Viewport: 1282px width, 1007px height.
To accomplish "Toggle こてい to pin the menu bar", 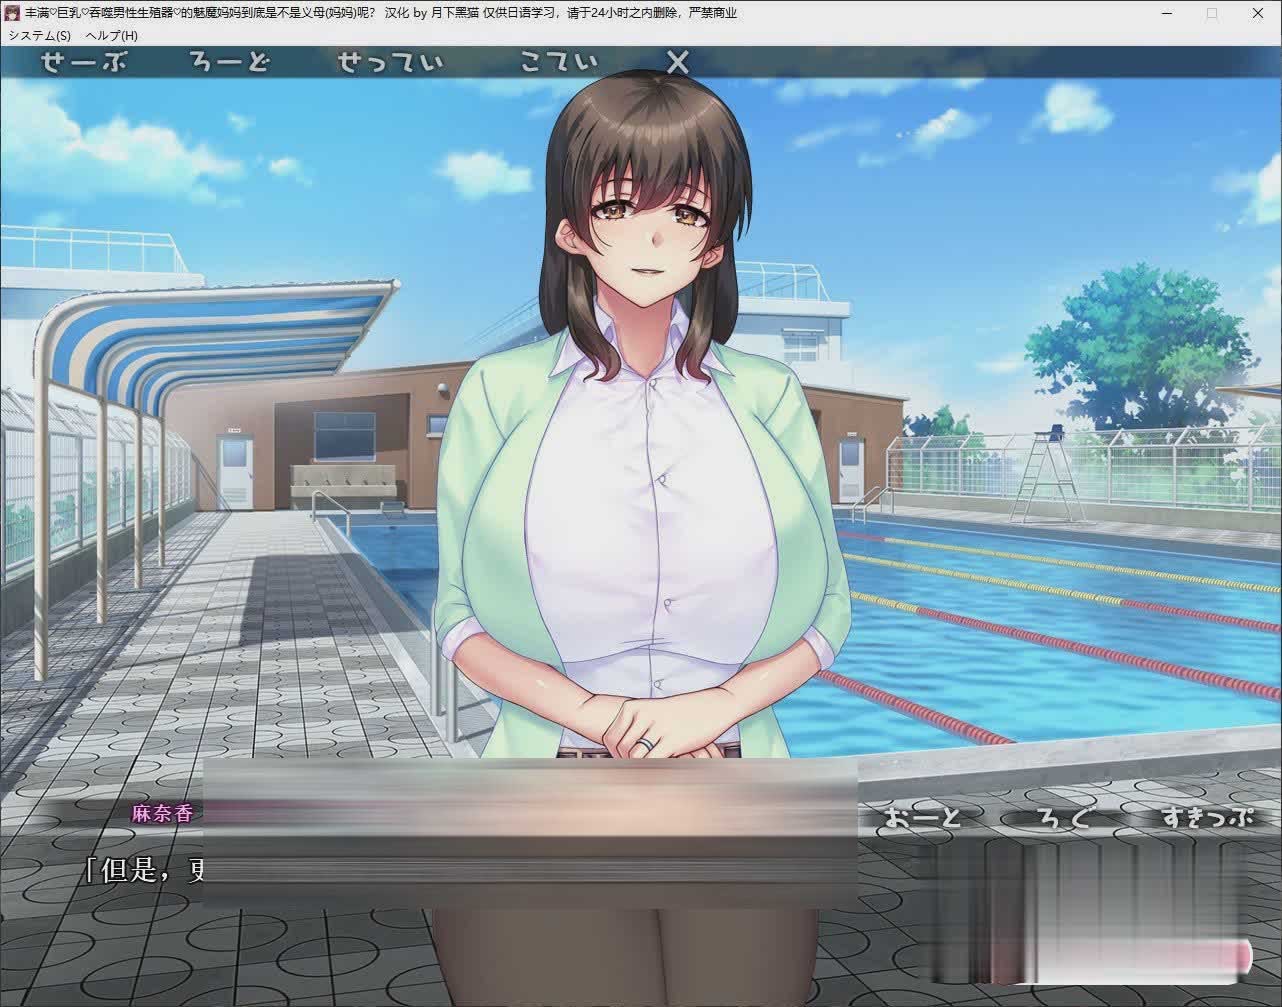I will tap(559, 63).
